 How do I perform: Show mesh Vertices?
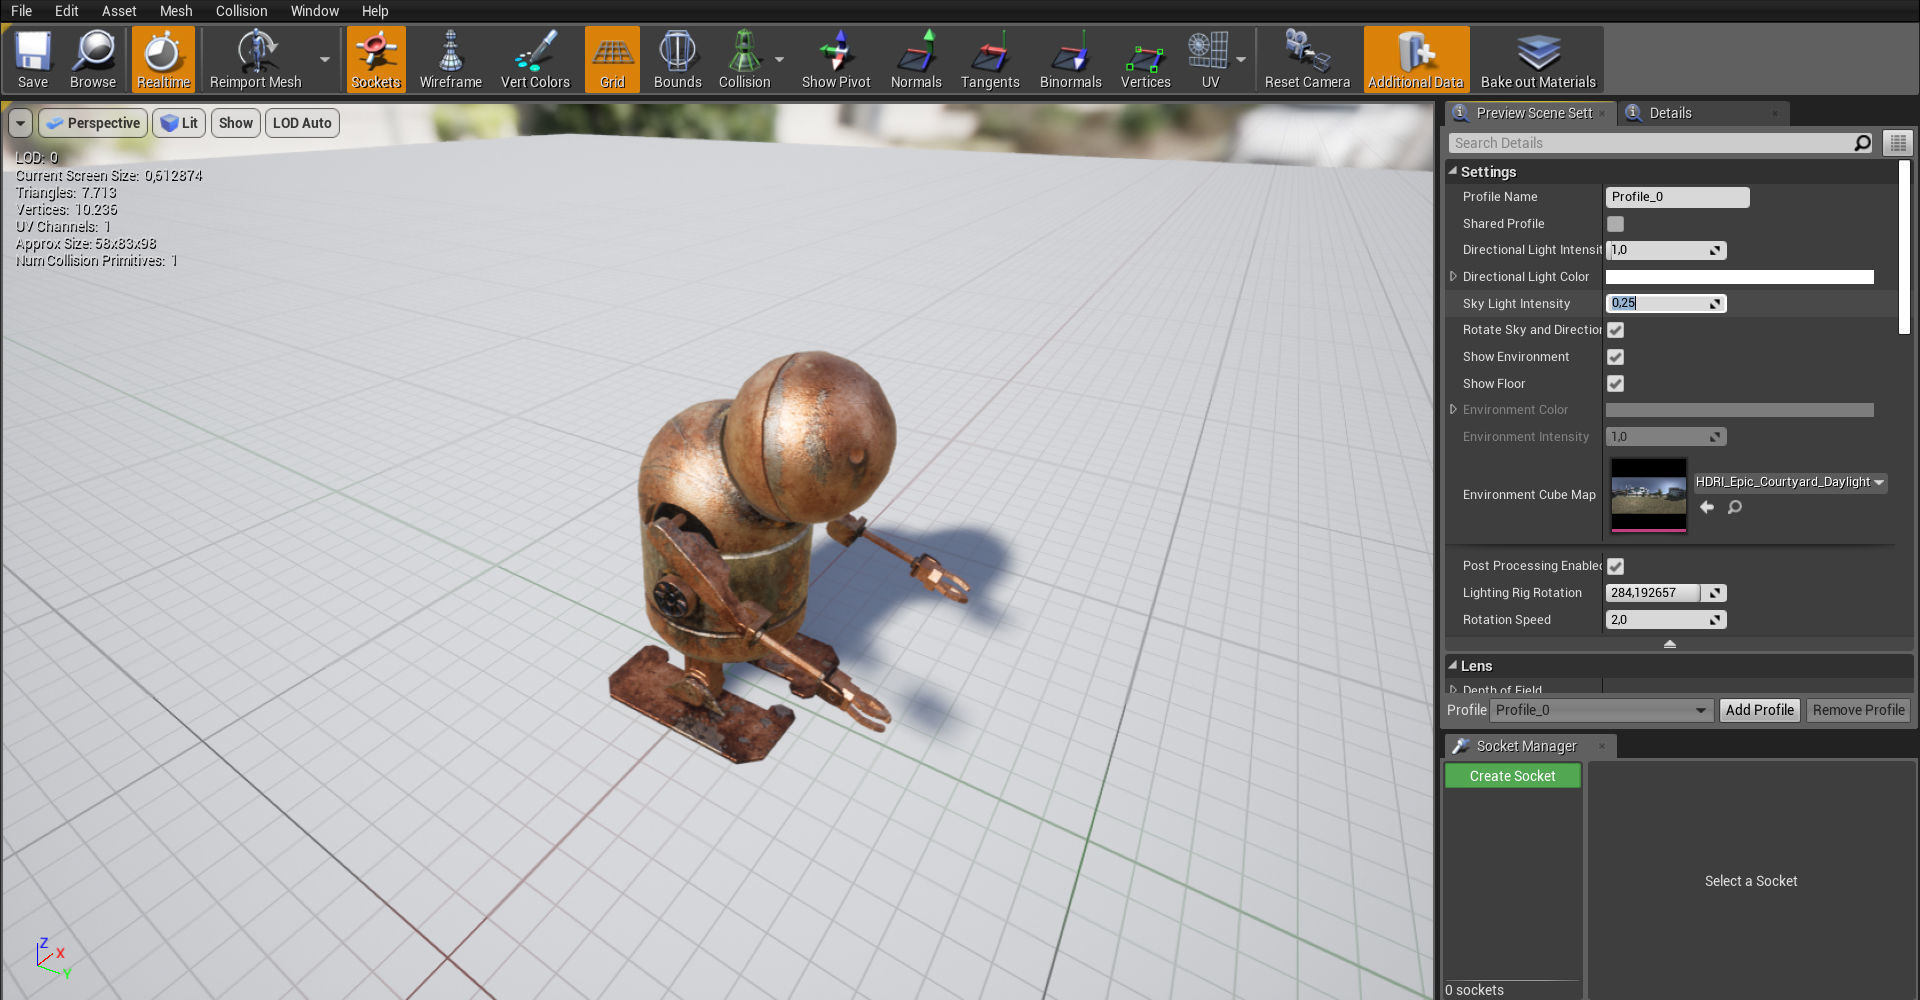(x=1145, y=60)
